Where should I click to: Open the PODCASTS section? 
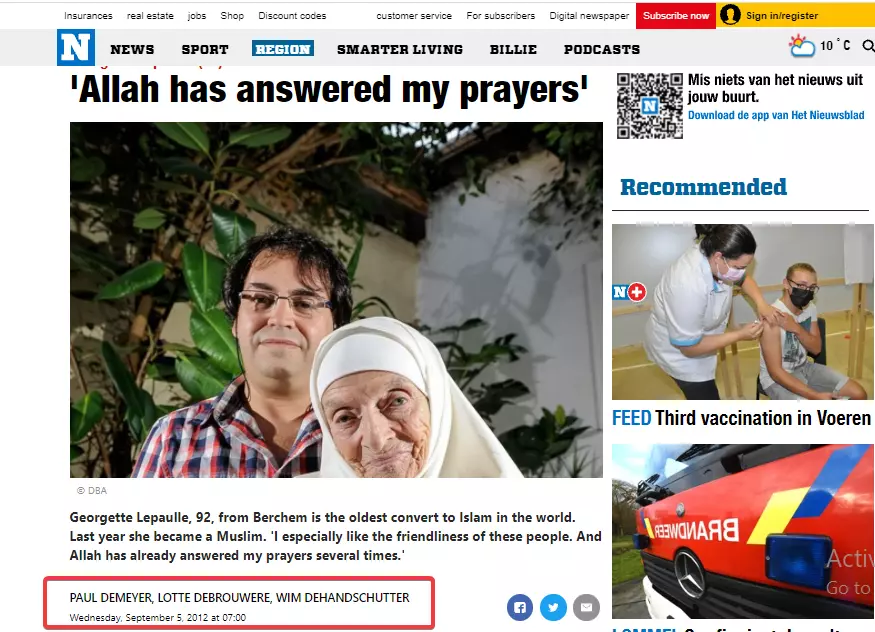click(x=602, y=50)
